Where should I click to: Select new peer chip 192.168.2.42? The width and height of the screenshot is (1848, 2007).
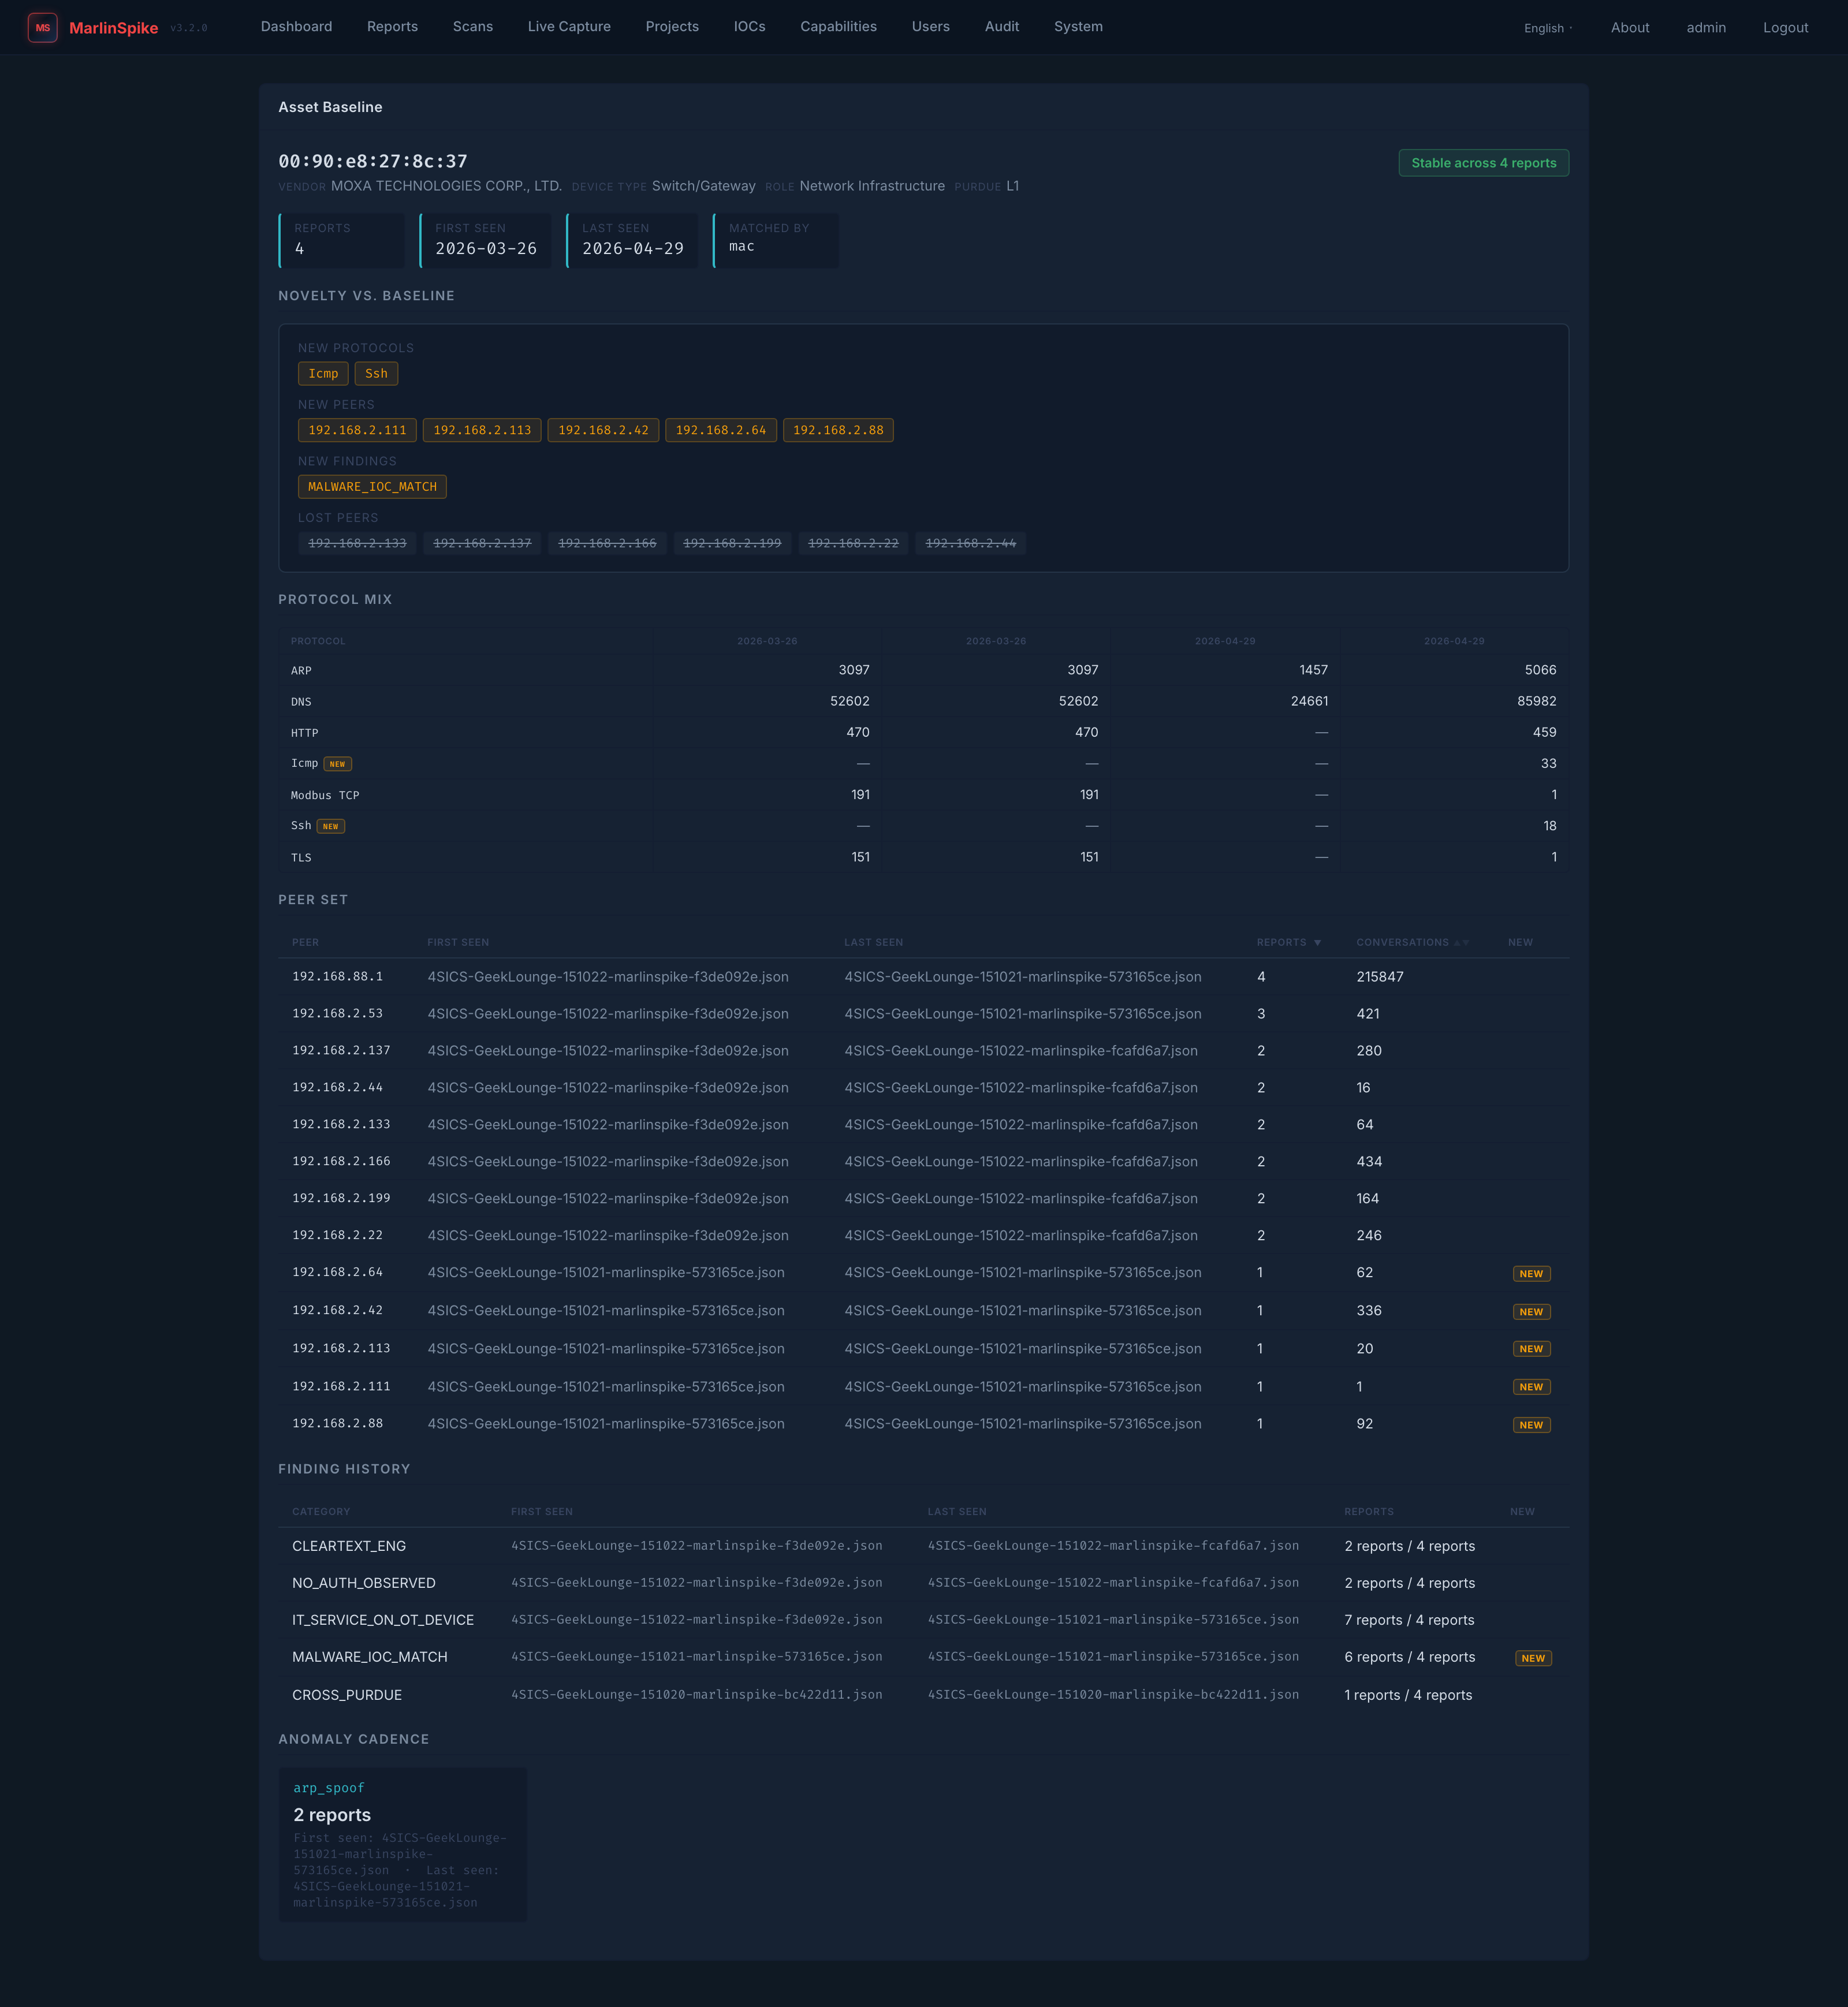(603, 430)
